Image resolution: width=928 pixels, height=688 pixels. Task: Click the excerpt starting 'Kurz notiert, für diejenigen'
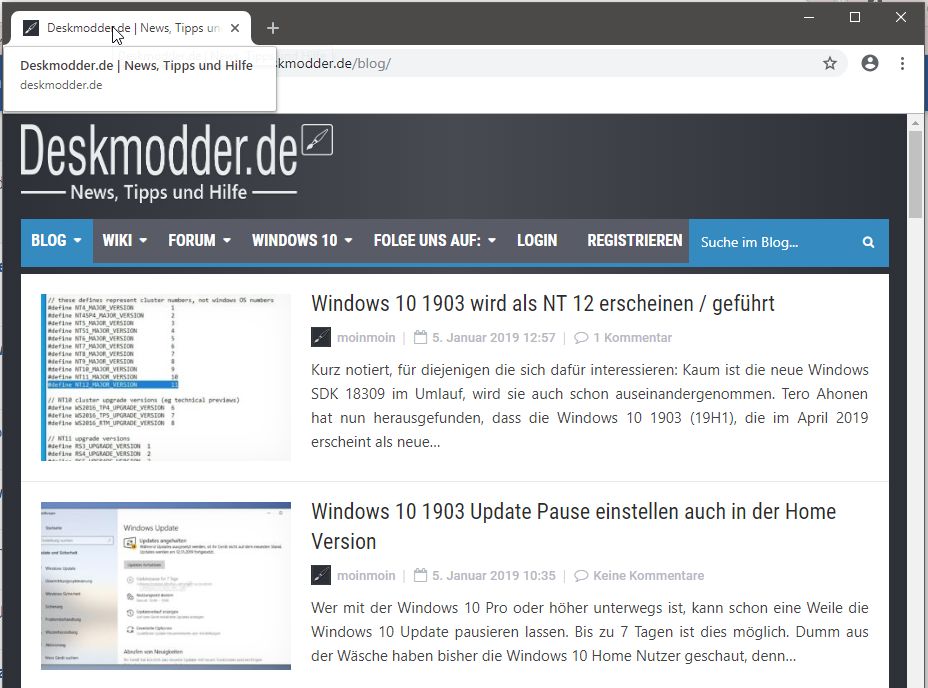pos(589,406)
